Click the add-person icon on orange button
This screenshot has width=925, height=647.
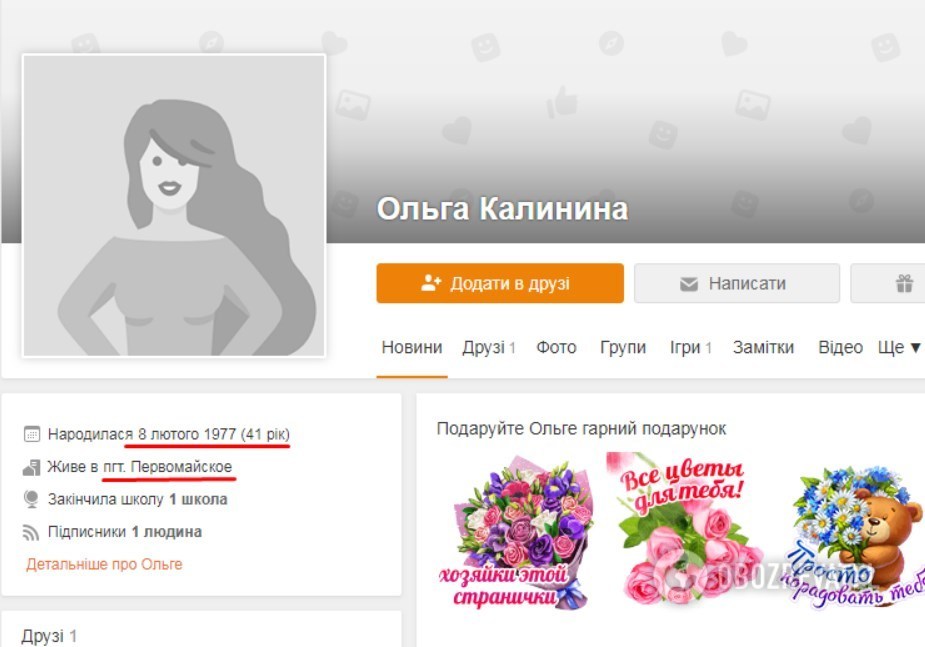click(x=431, y=284)
